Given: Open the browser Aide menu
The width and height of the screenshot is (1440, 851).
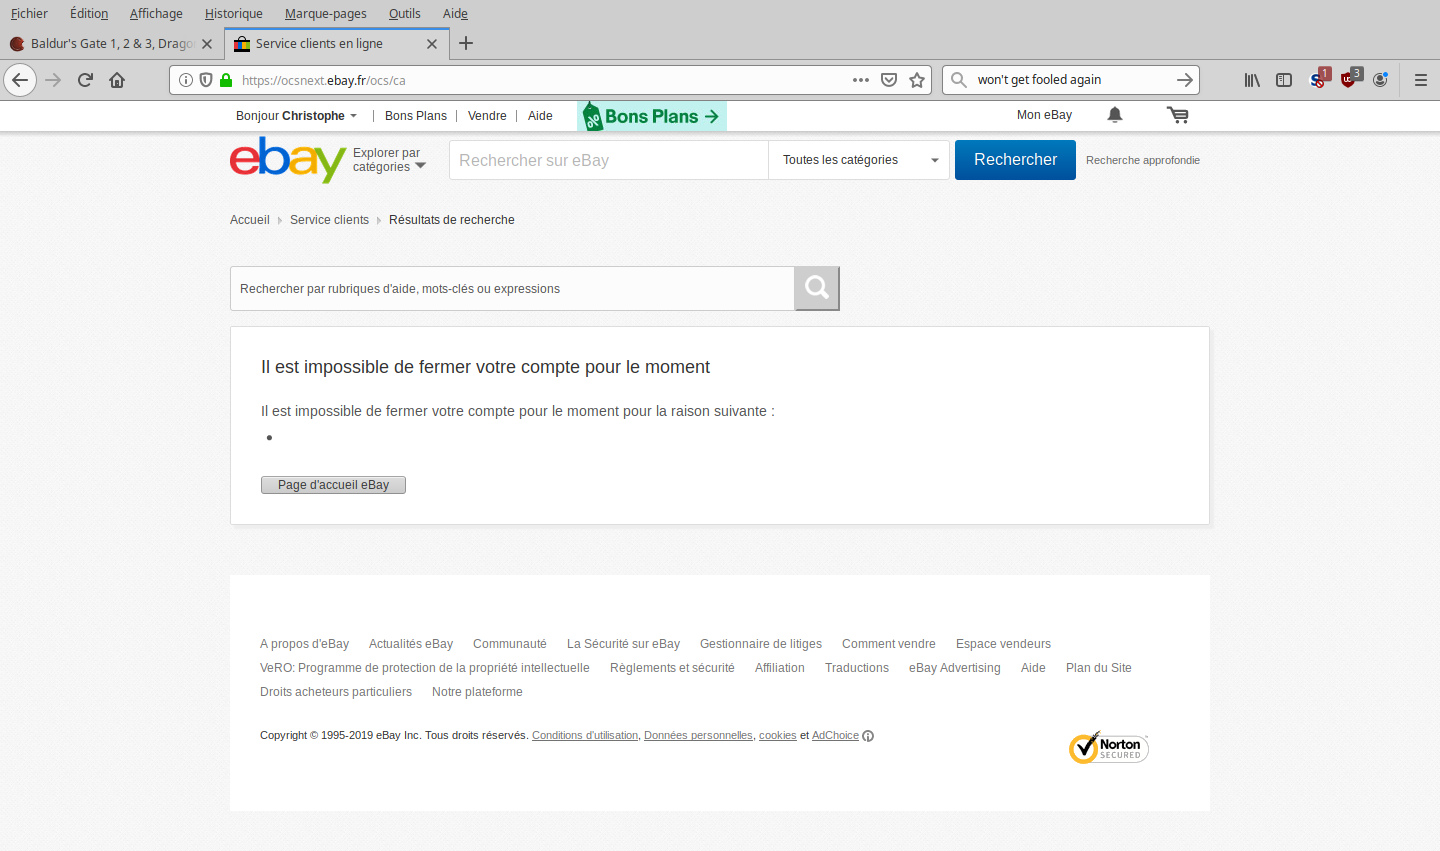Looking at the screenshot, I should (455, 14).
